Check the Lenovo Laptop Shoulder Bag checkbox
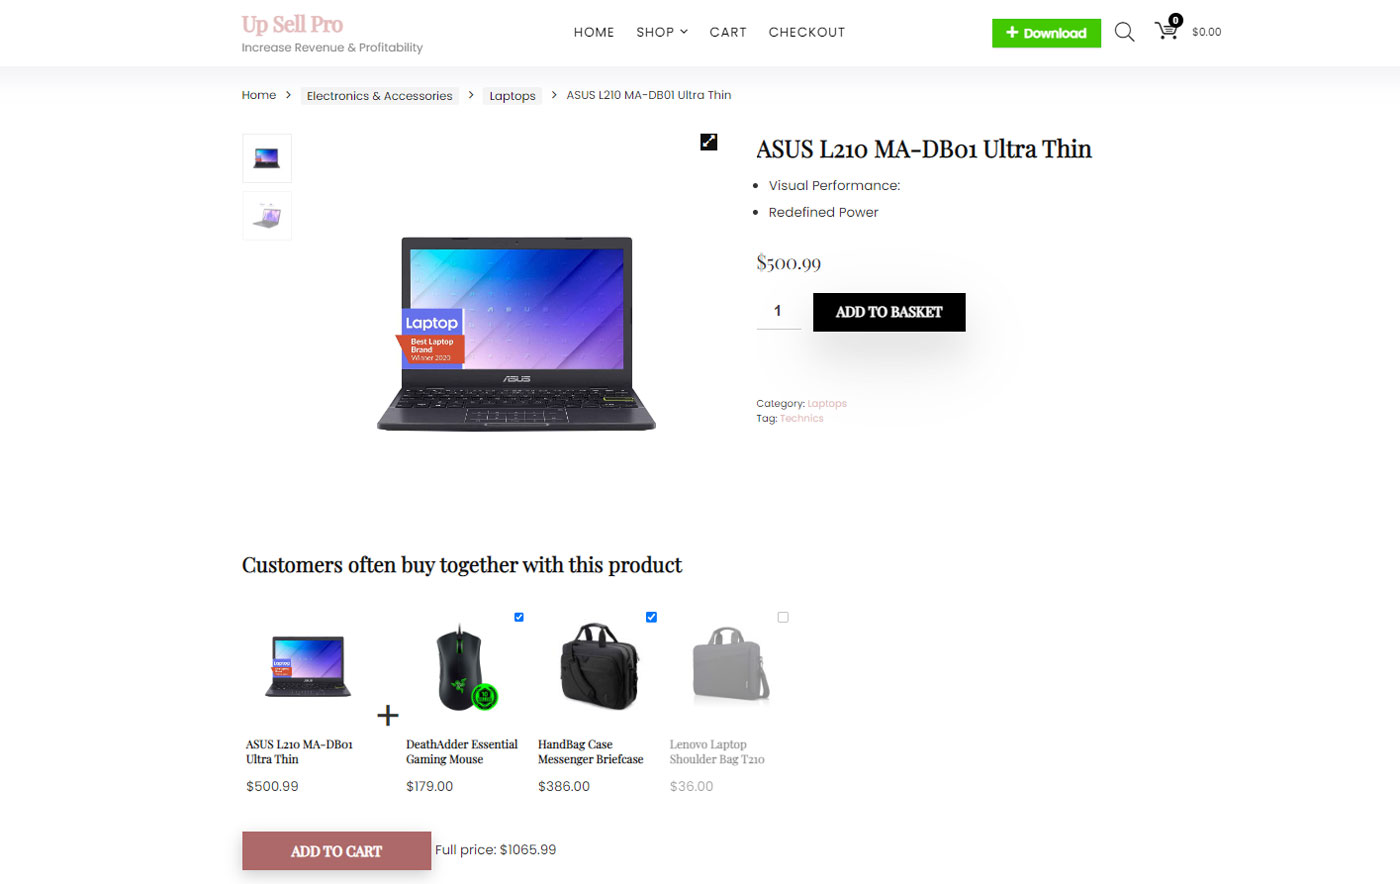Image resolution: width=1400 pixels, height=884 pixels. [x=783, y=617]
